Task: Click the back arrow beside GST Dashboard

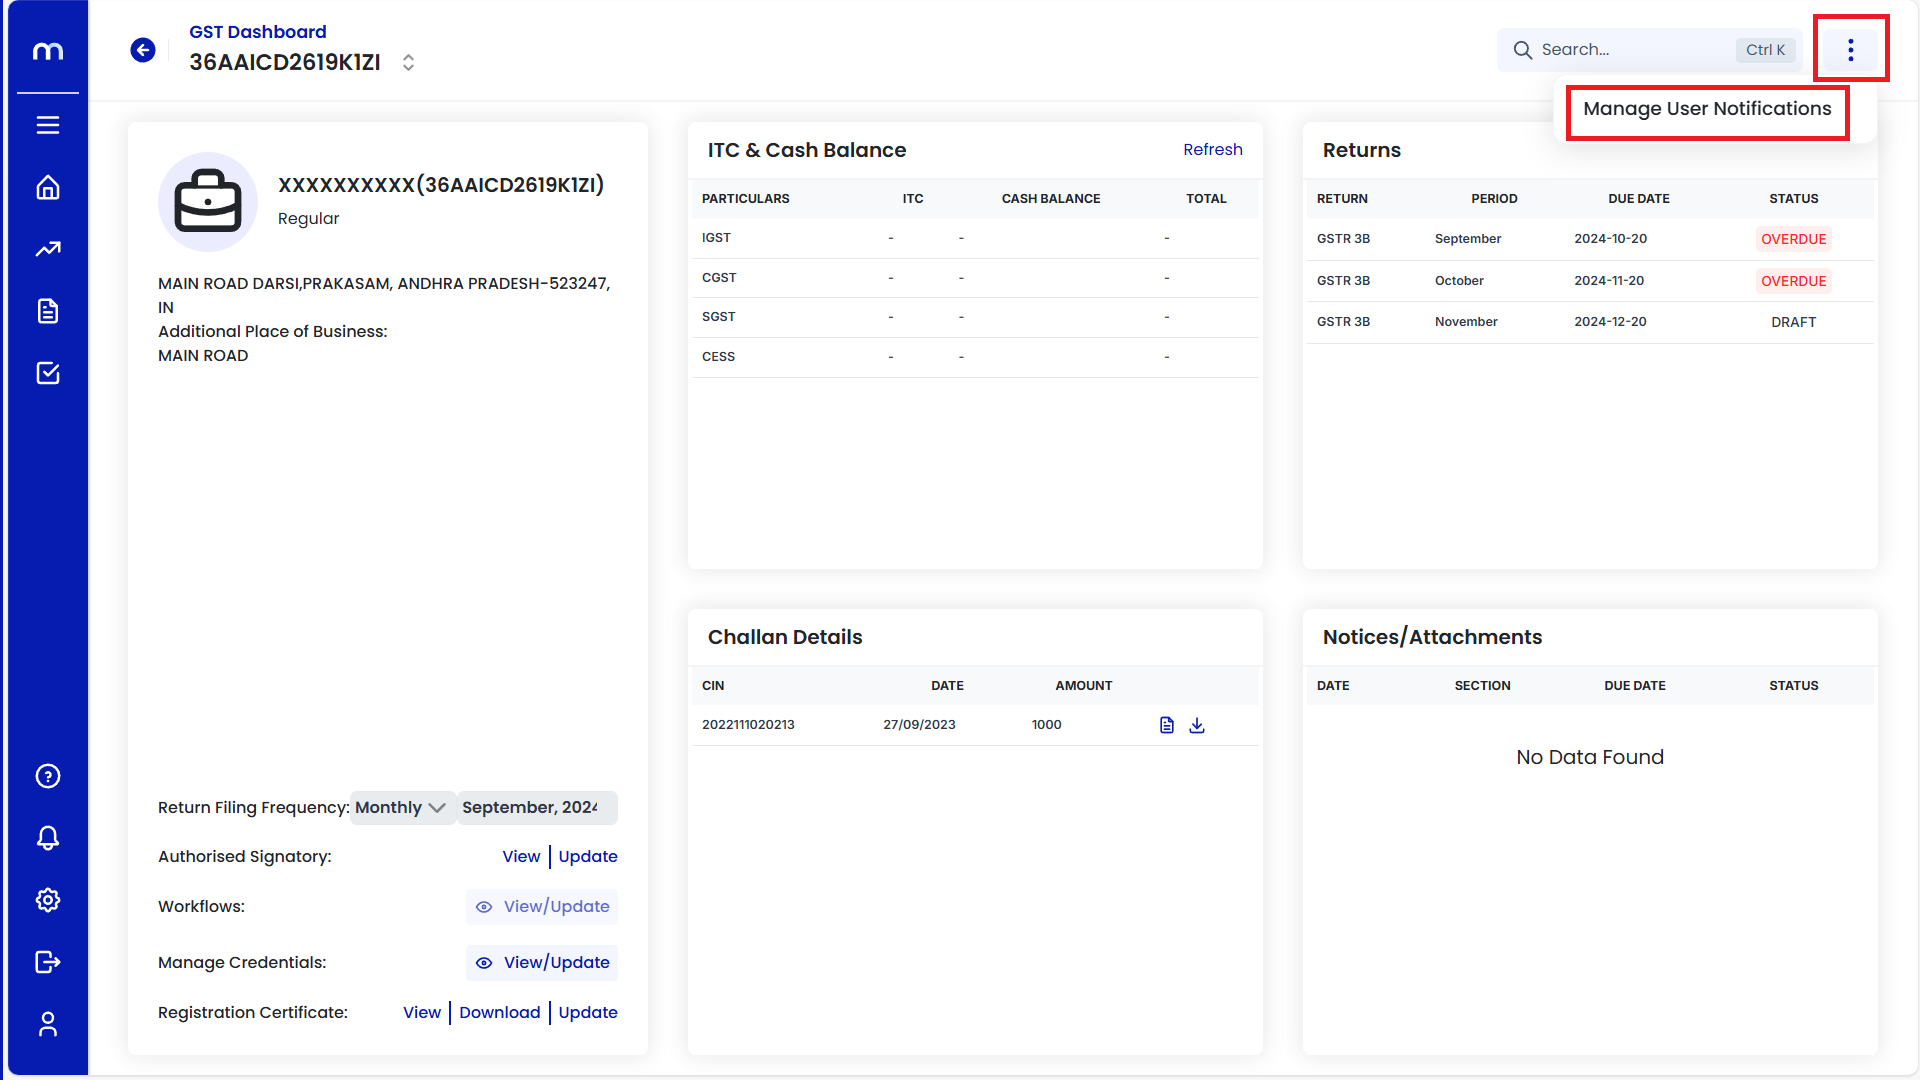Action: [x=143, y=50]
